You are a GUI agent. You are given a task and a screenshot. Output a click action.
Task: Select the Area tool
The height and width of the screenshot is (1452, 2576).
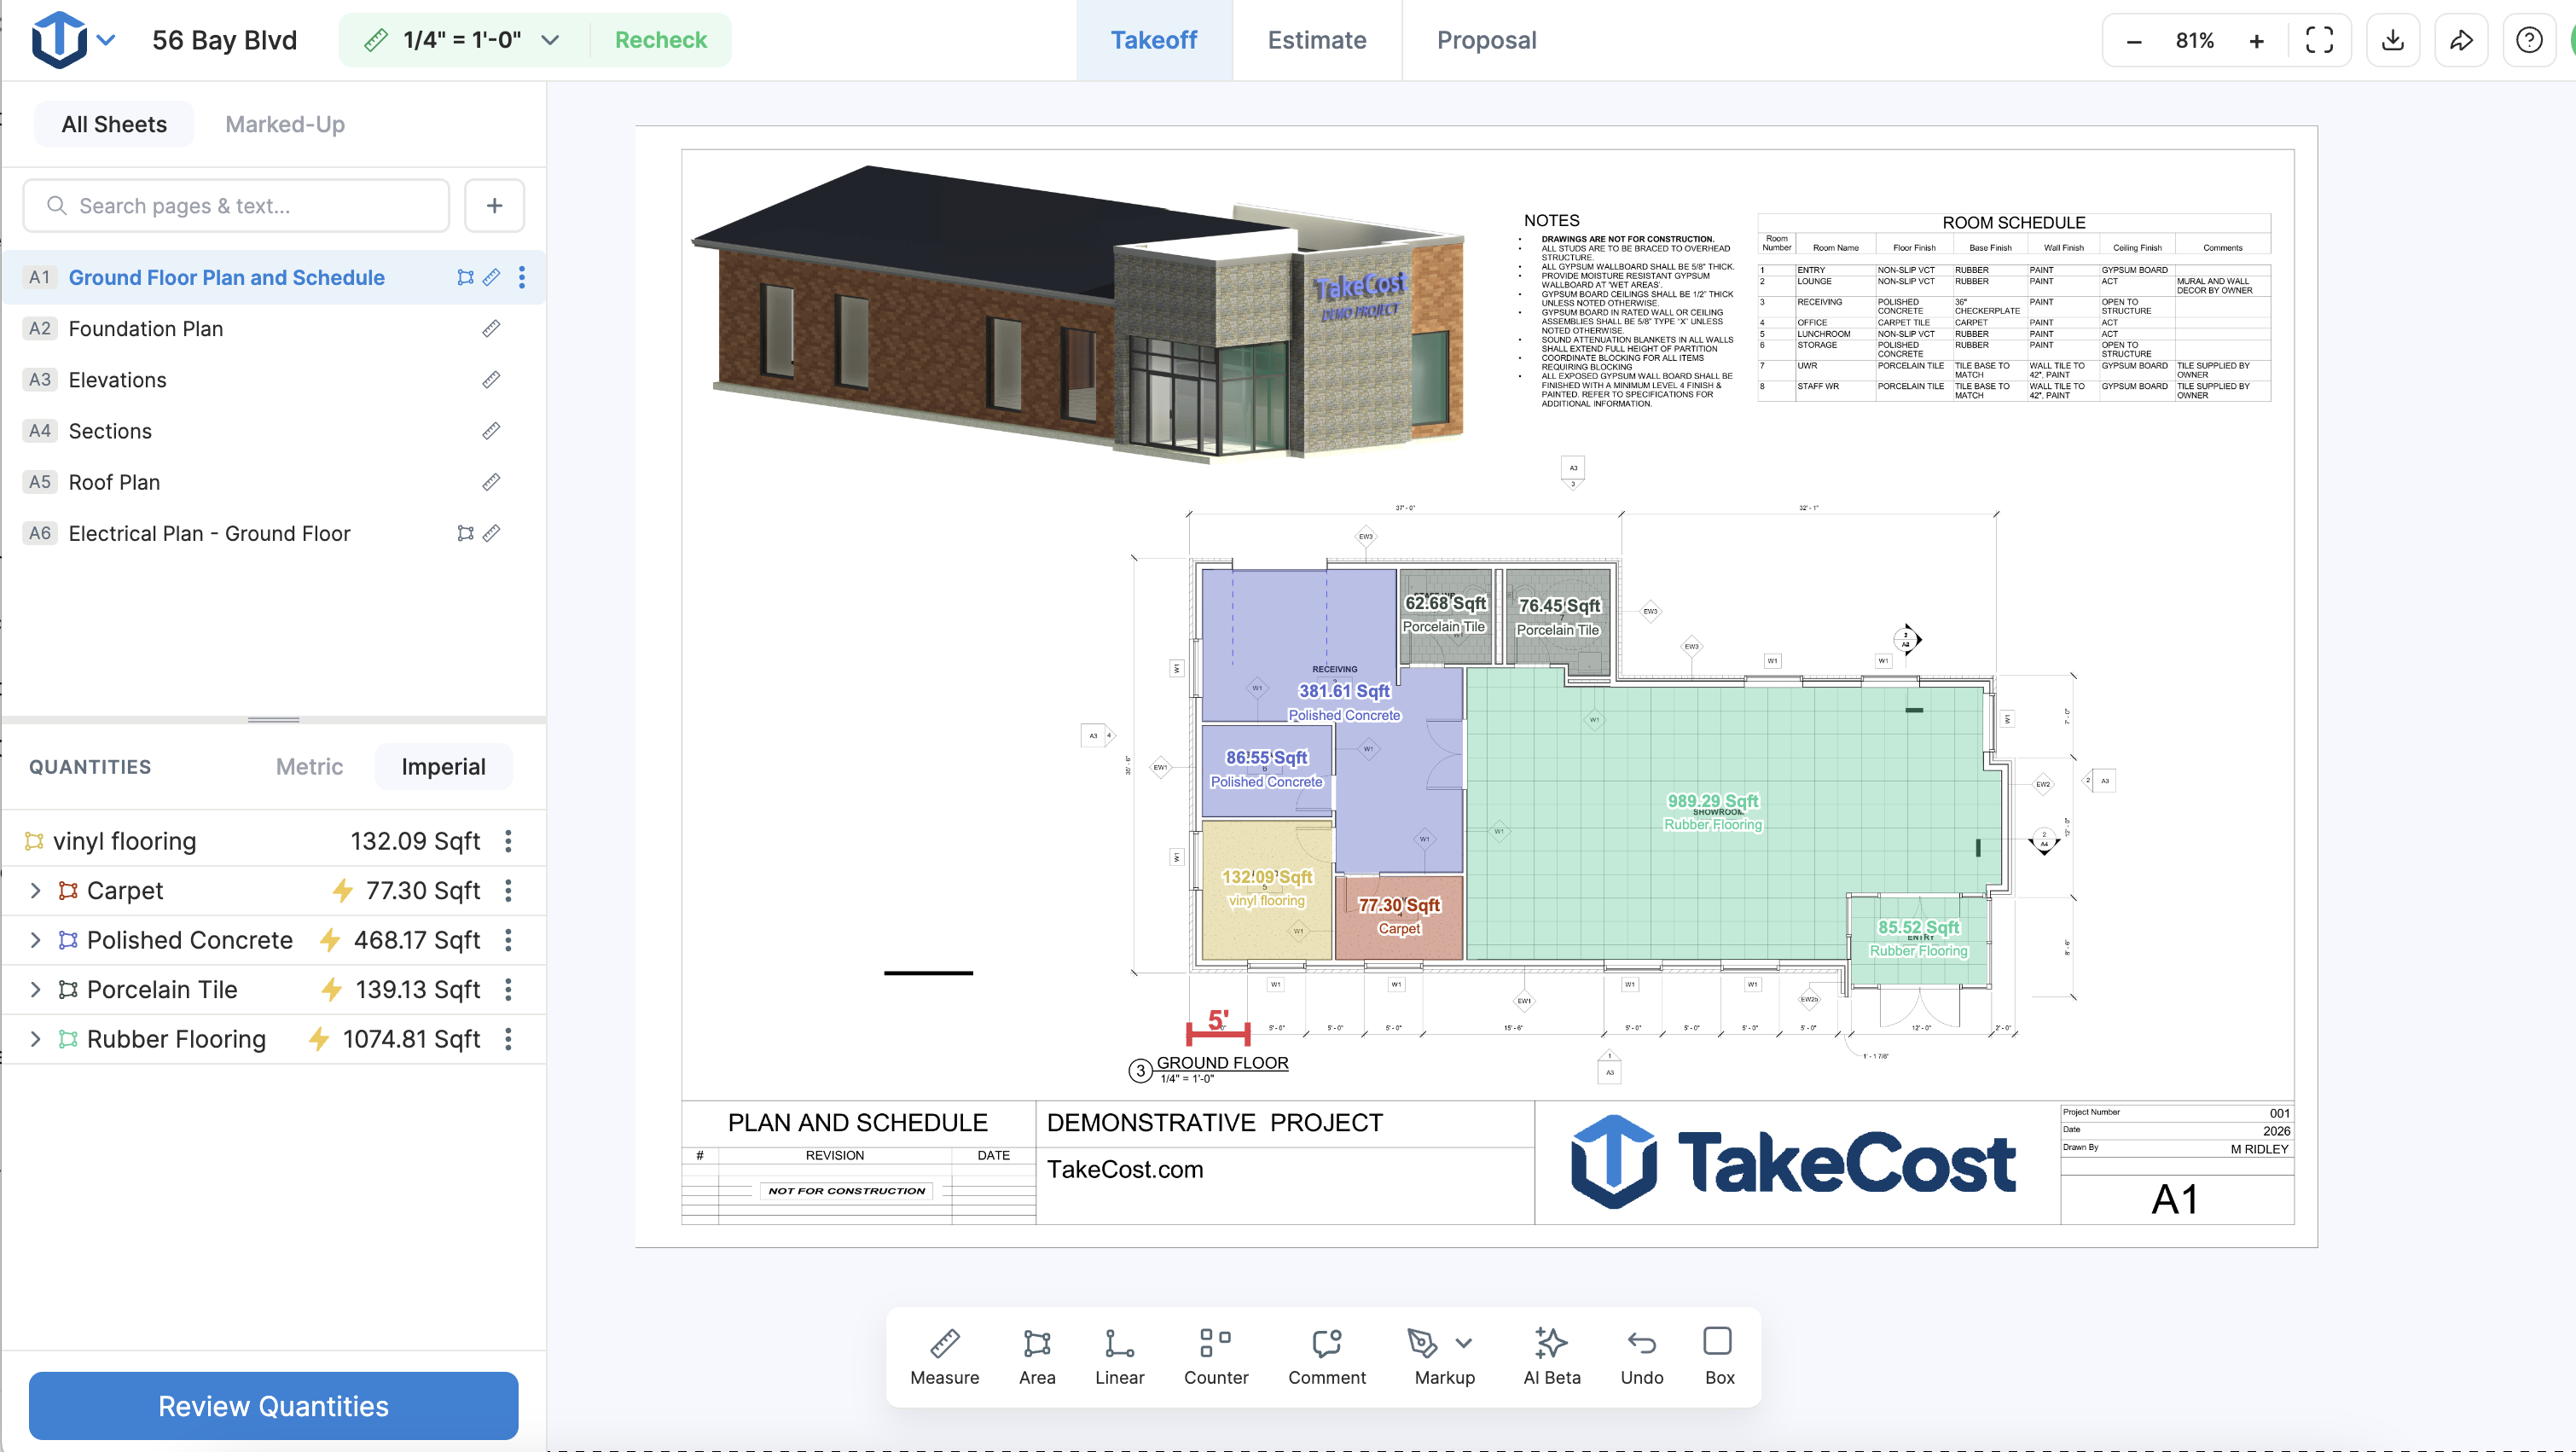[x=1036, y=1357]
